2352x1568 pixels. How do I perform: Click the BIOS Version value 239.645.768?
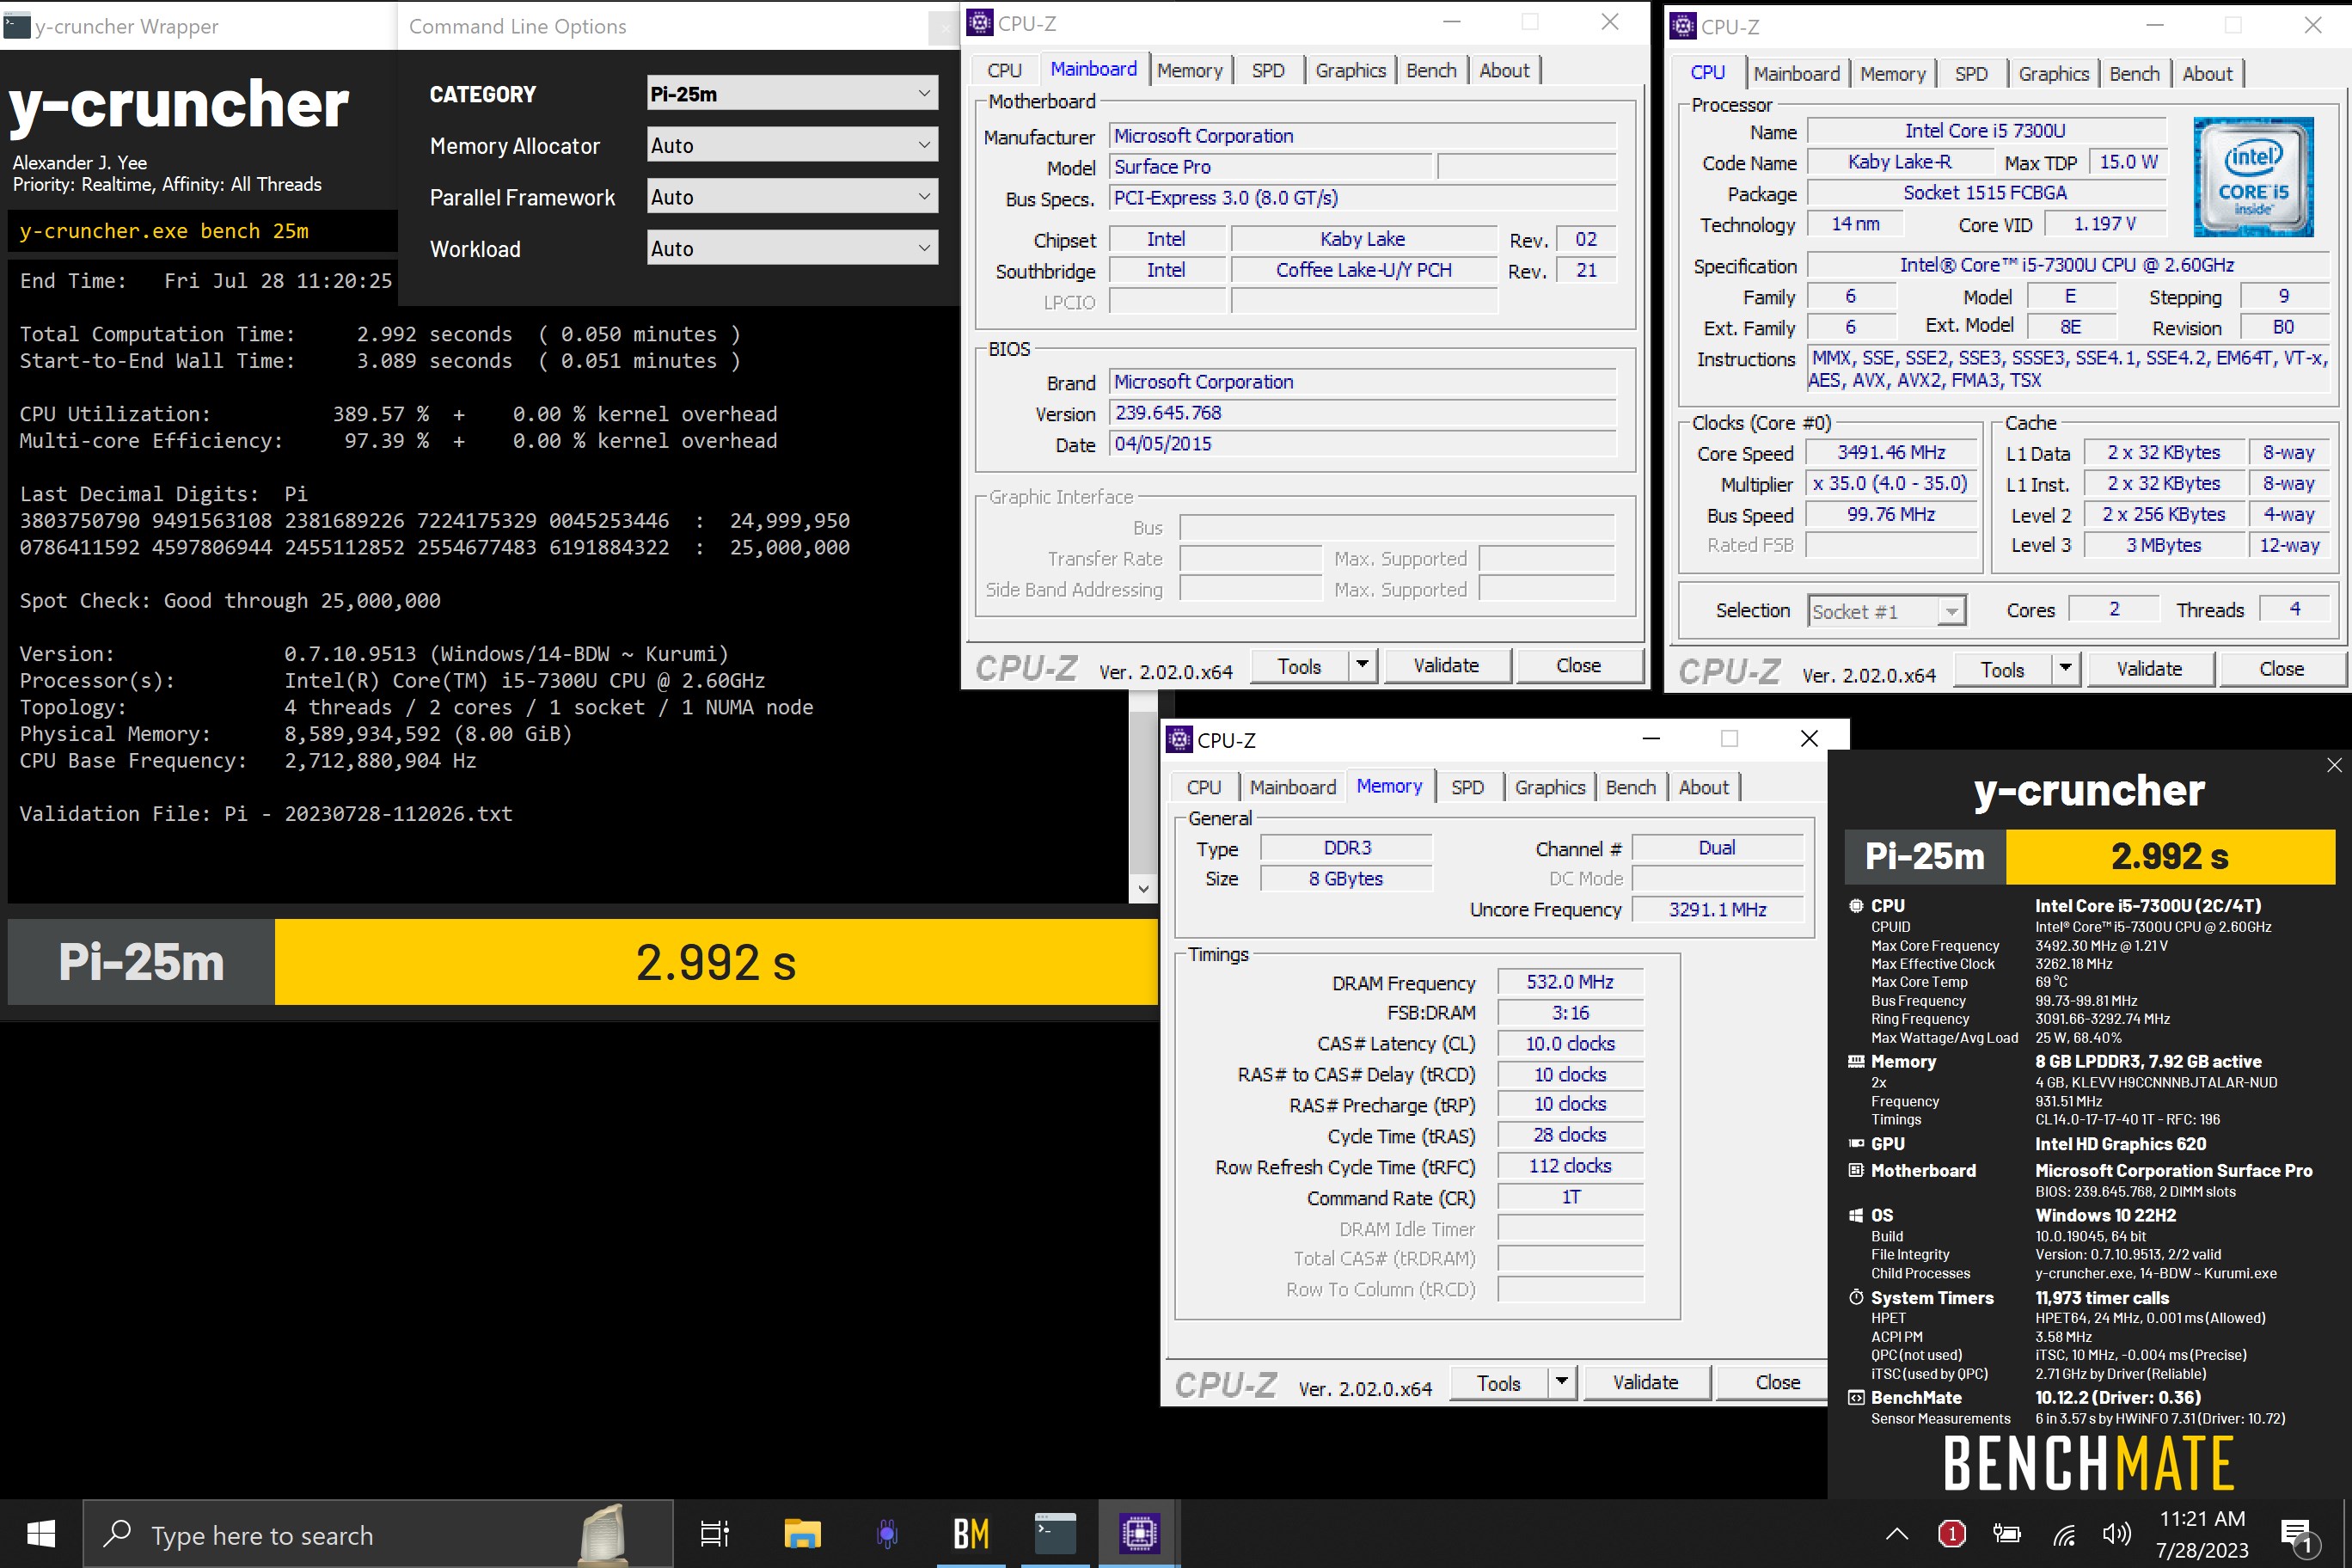[x=1362, y=413]
